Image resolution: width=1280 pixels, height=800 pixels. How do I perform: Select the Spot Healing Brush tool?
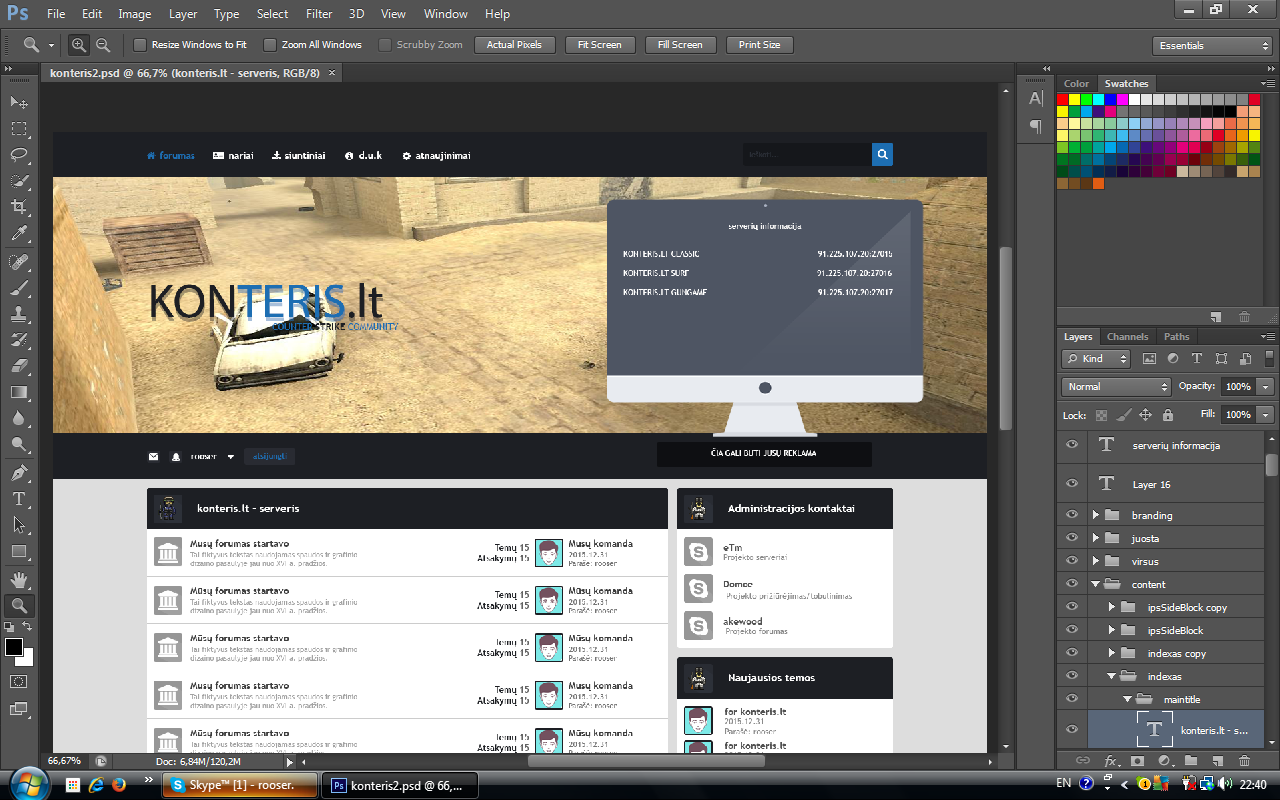pos(18,261)
